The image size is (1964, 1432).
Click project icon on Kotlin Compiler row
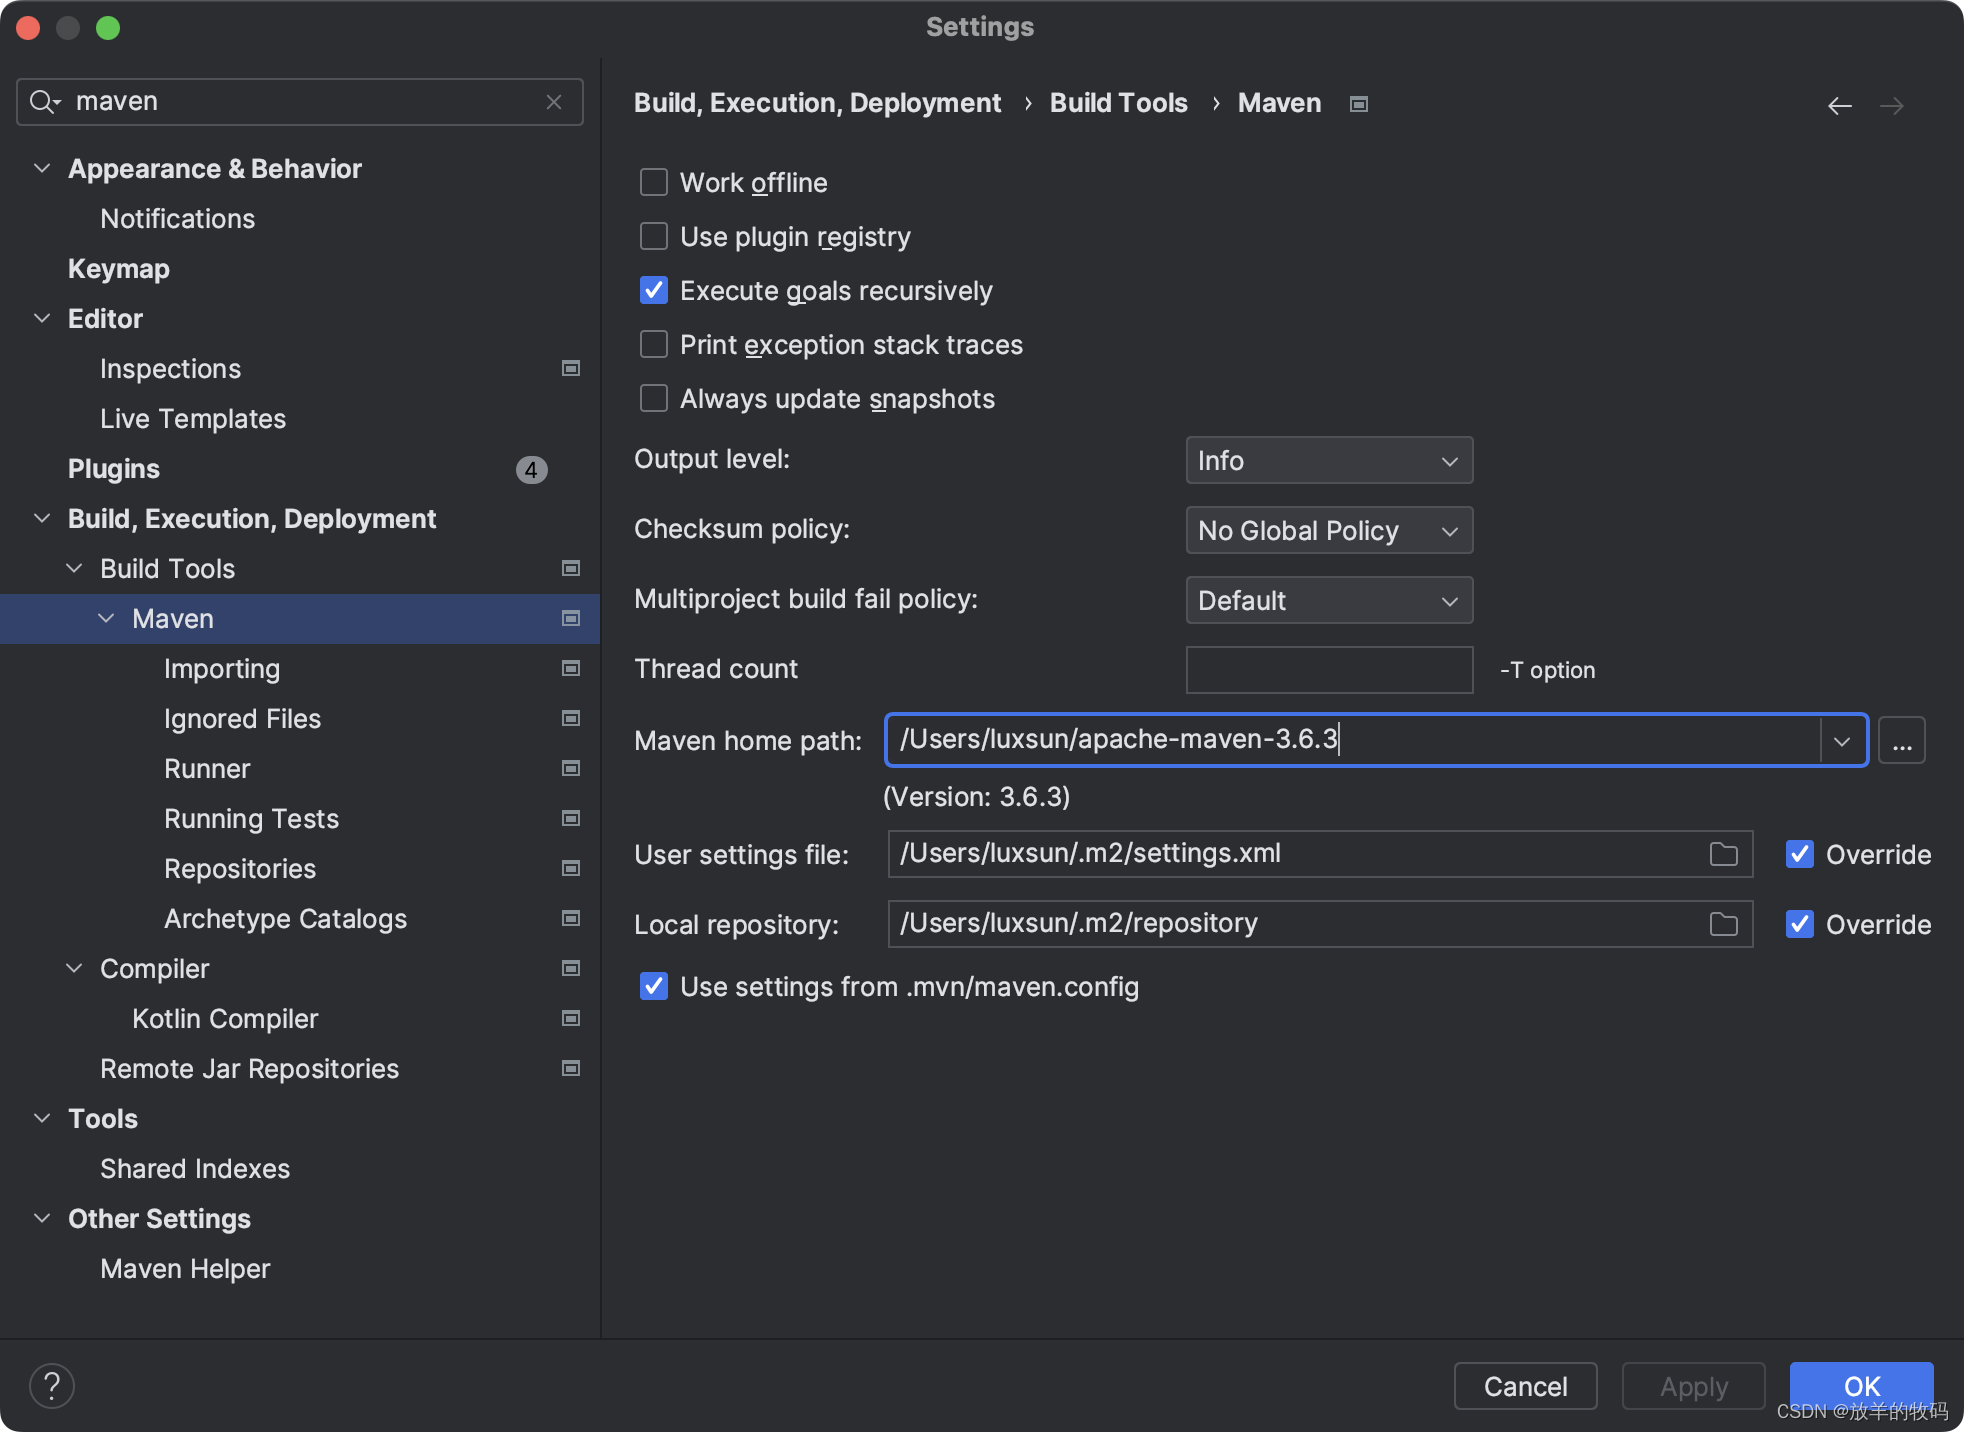pyautogui.click(x=571, y=1018)
